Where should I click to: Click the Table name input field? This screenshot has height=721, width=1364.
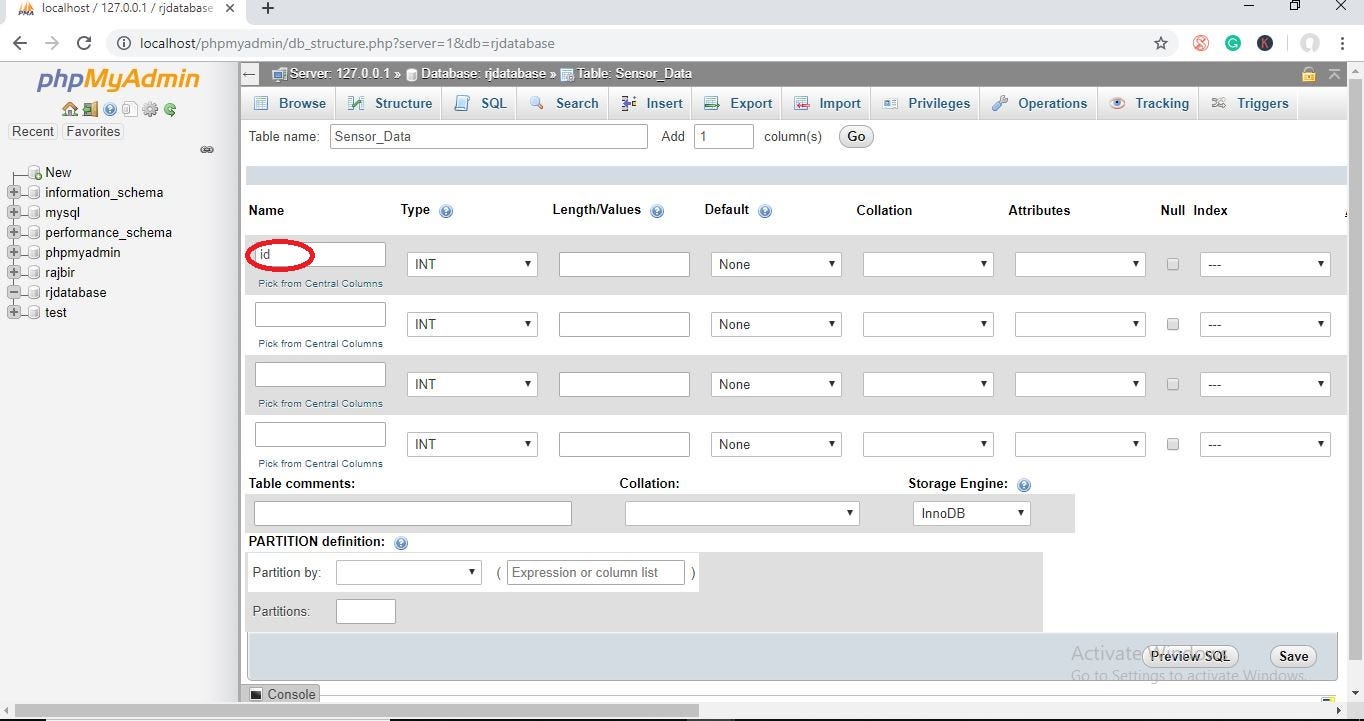tap(488, 136)
